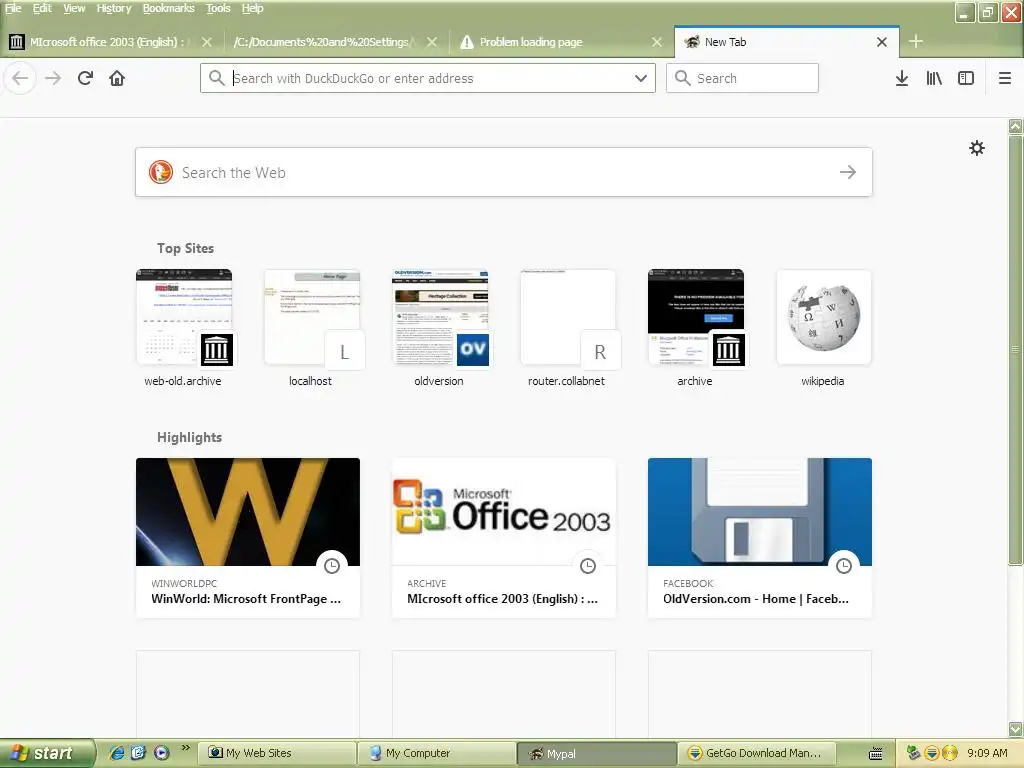Click the history clock icon on WinWorld highlight
This screenshot has height=768, width=1024.
pyautogui.click(x=332, y=566)
